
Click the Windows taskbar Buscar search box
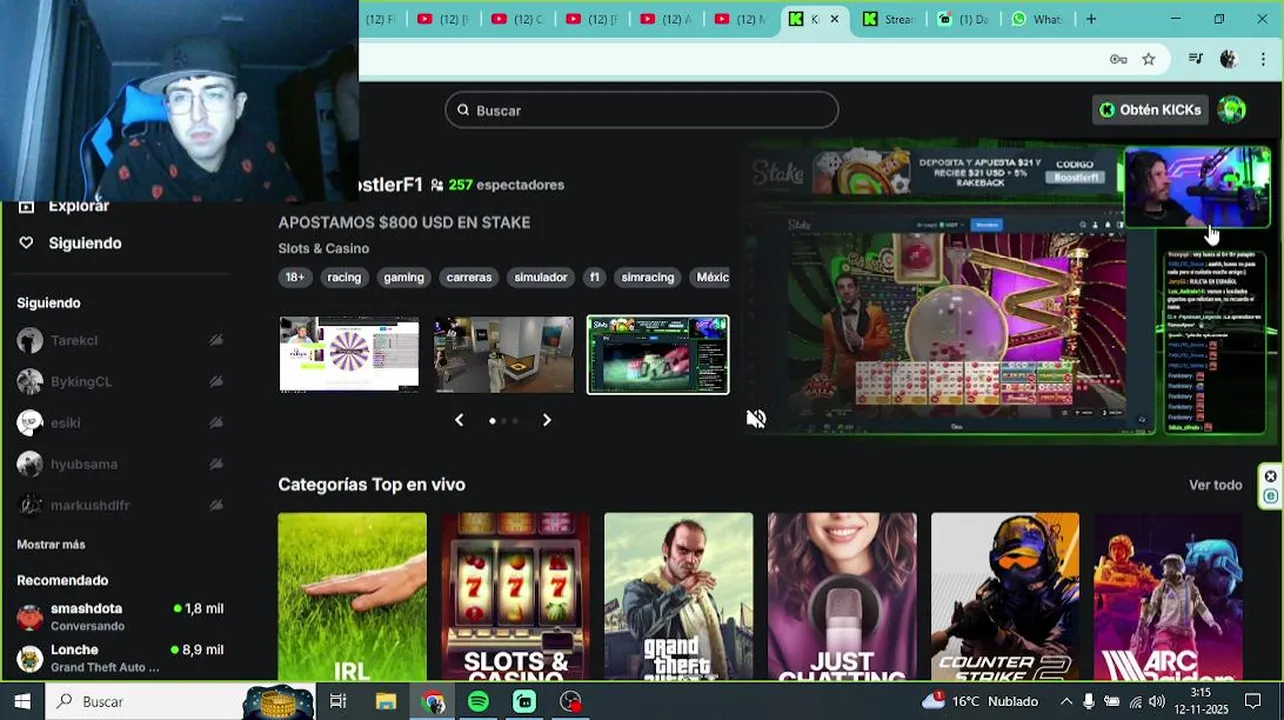coord(180,701)
